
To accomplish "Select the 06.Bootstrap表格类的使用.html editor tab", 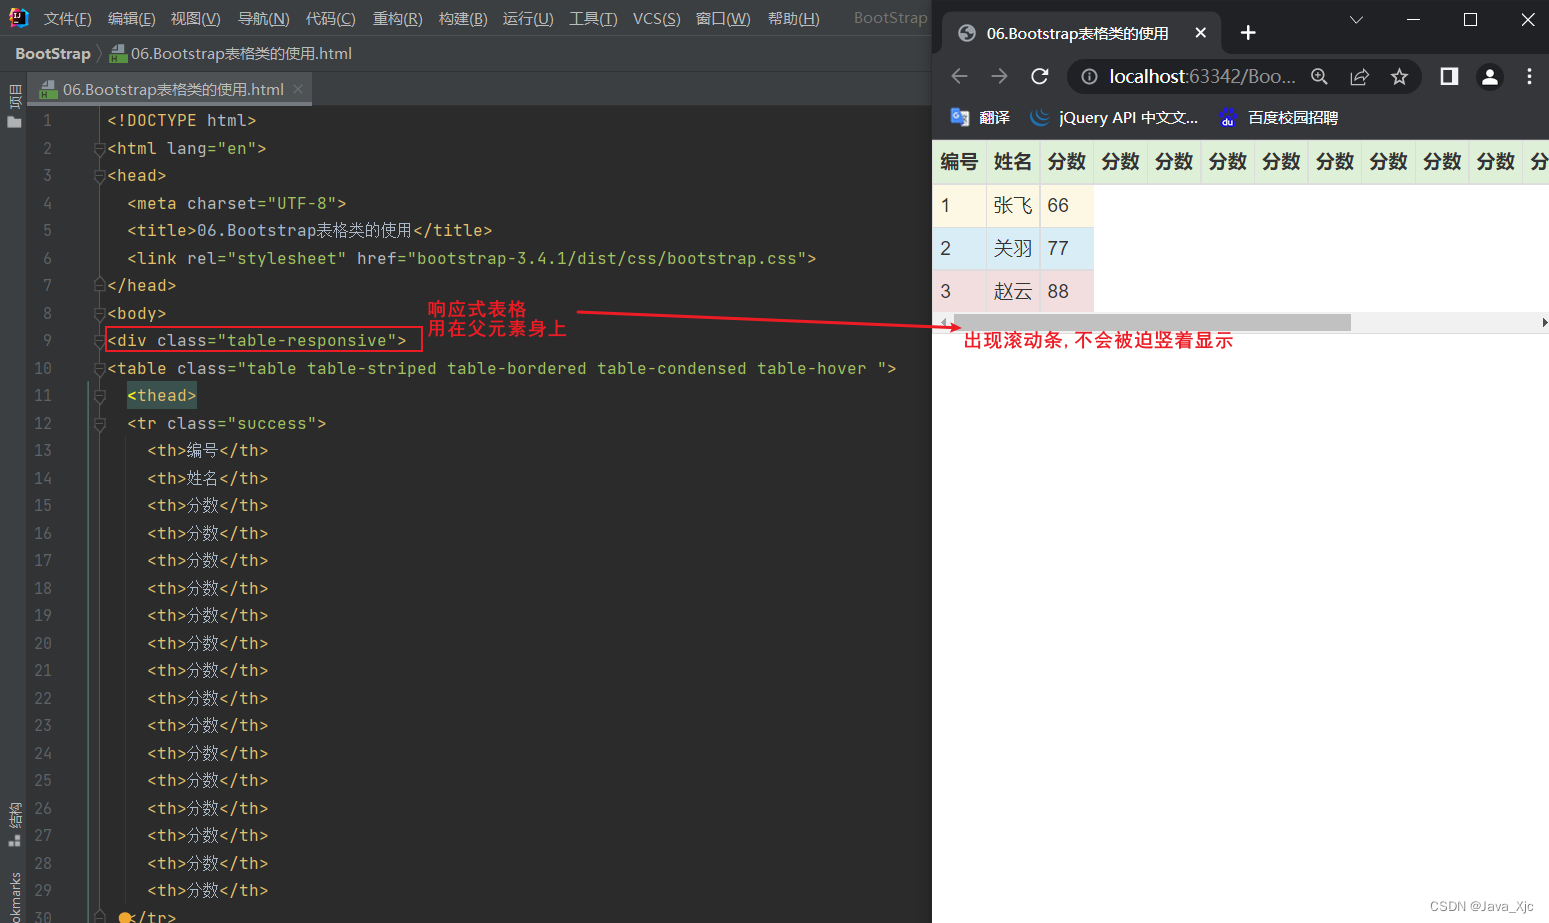I will [x=172, y=89].
